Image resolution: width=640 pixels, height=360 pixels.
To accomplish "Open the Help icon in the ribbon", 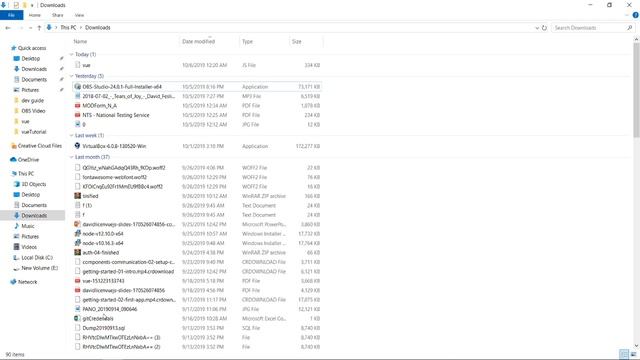I will coord(636,15).
